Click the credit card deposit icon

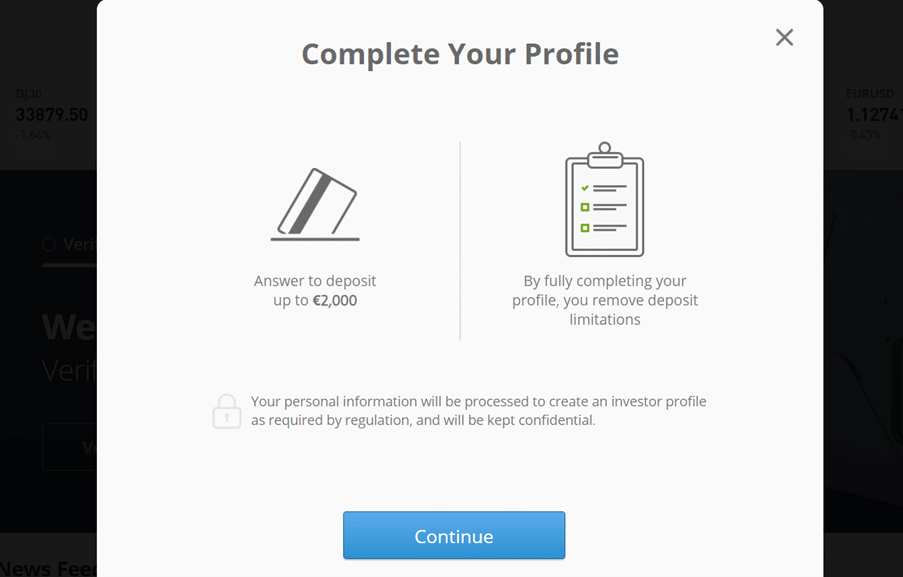click(x=315, y=204)
